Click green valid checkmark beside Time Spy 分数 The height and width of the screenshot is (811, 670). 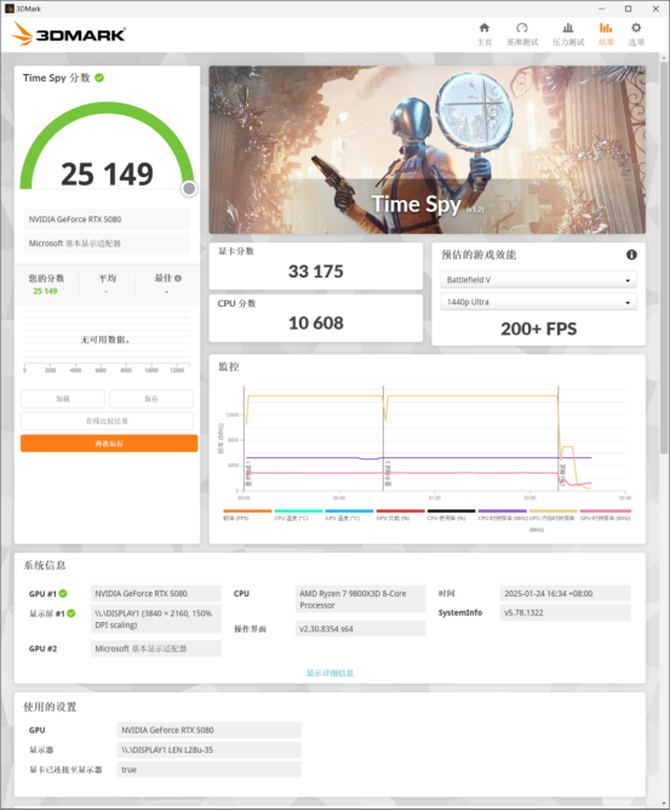[99, 78]
